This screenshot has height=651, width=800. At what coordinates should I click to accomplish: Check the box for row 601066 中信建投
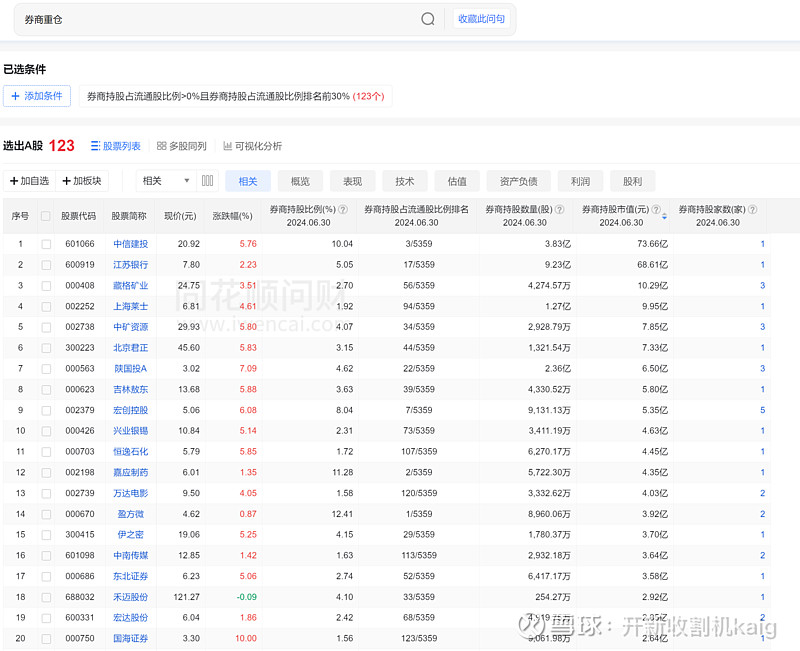pos(46,244)
